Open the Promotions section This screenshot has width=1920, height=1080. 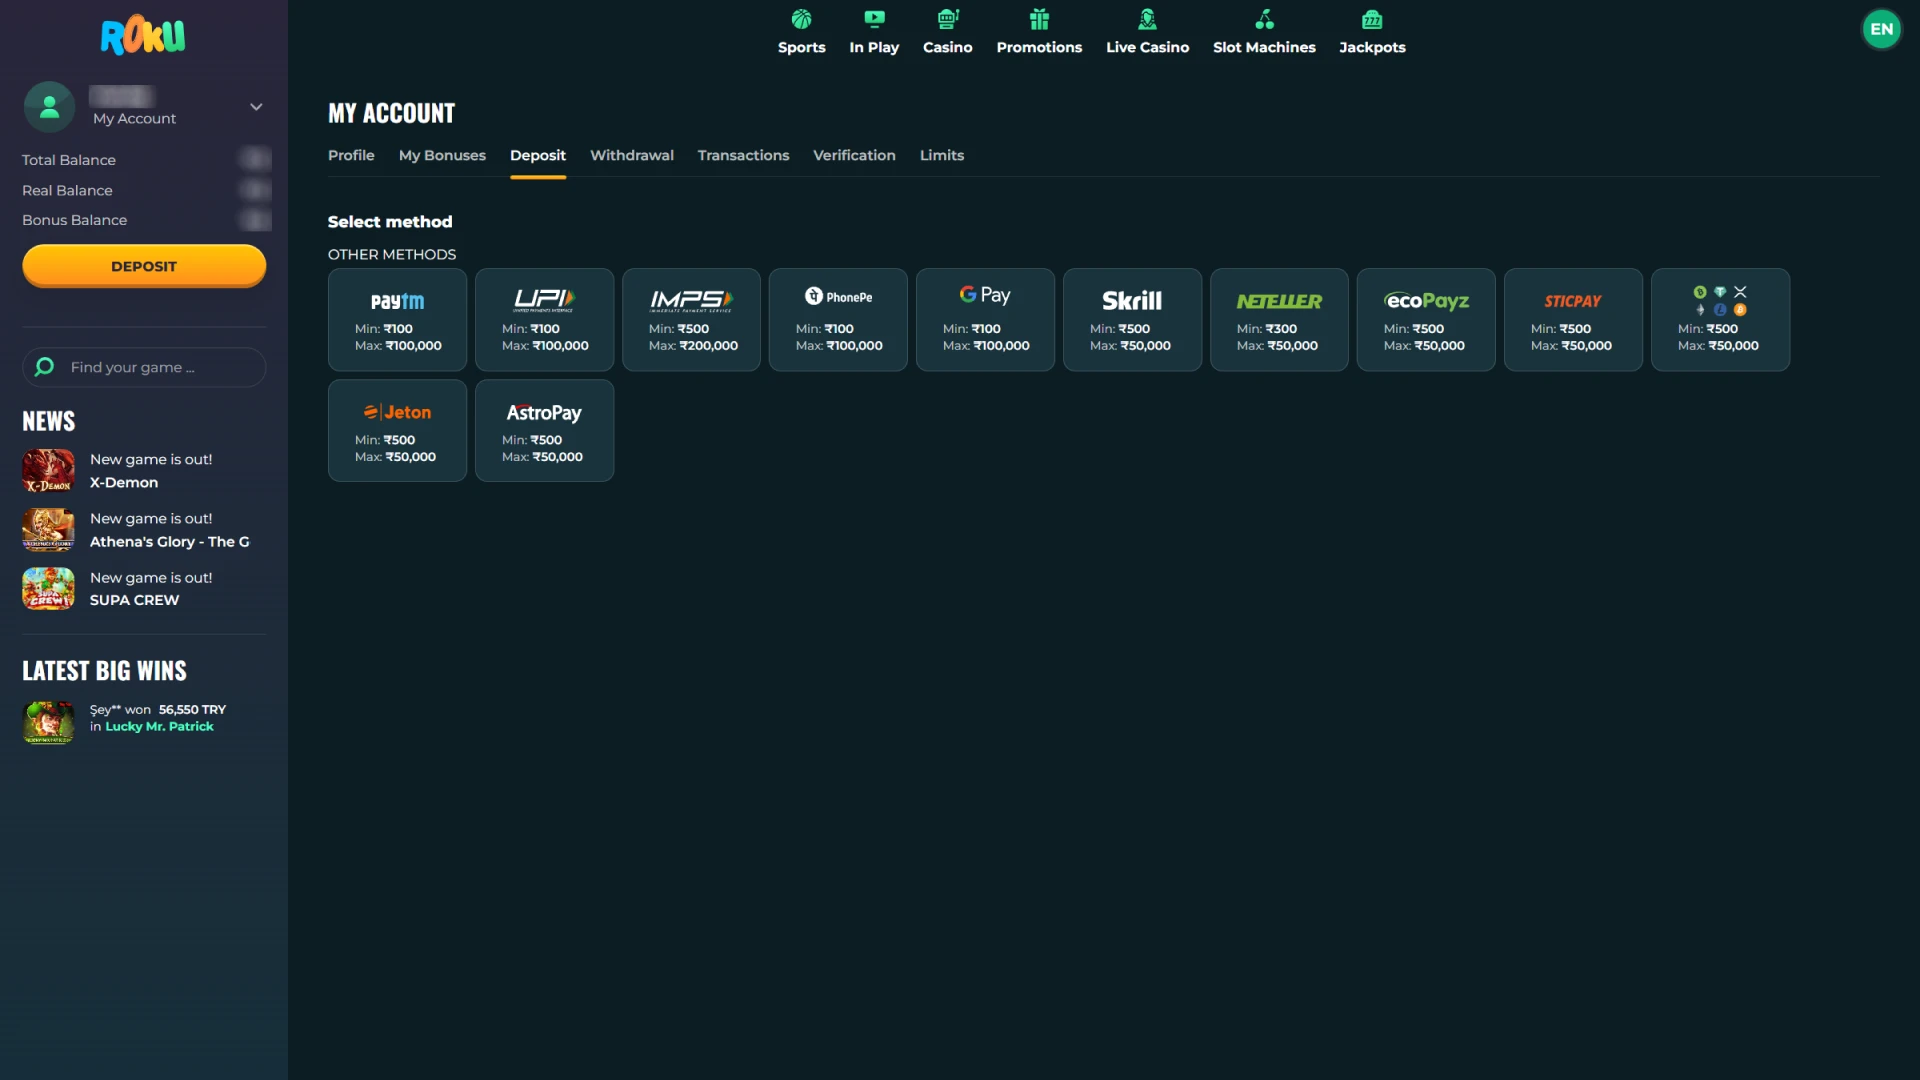(x=1039, y=32)
